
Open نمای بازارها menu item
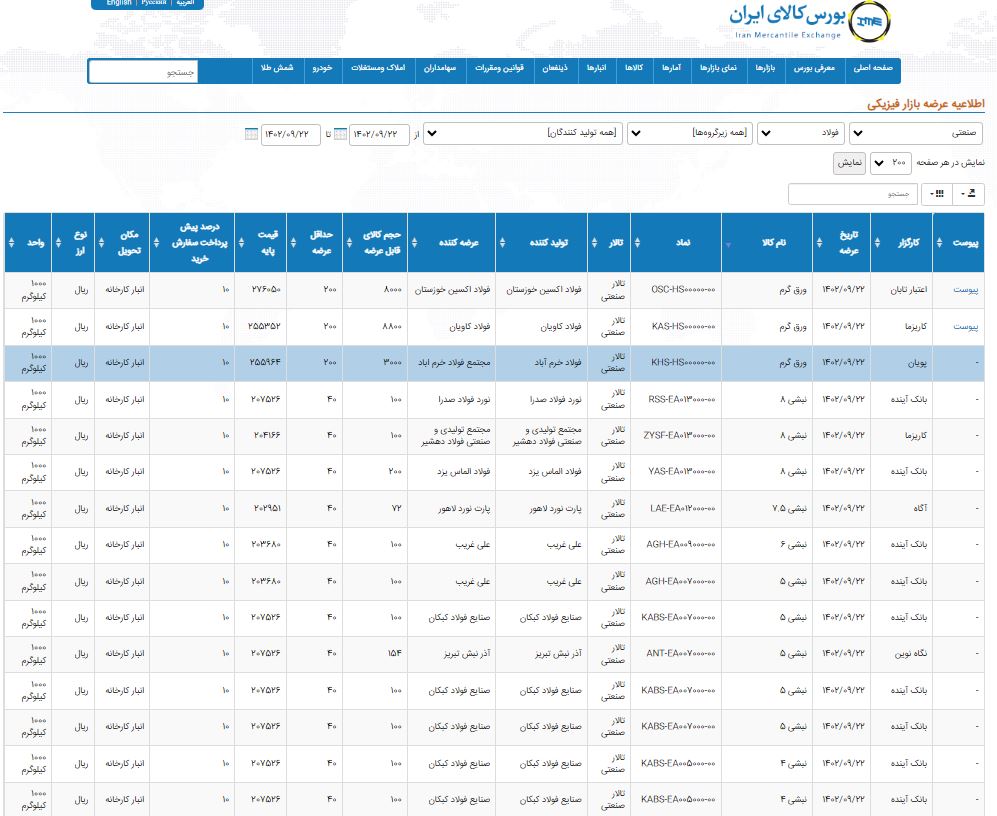tap(719, 68)
